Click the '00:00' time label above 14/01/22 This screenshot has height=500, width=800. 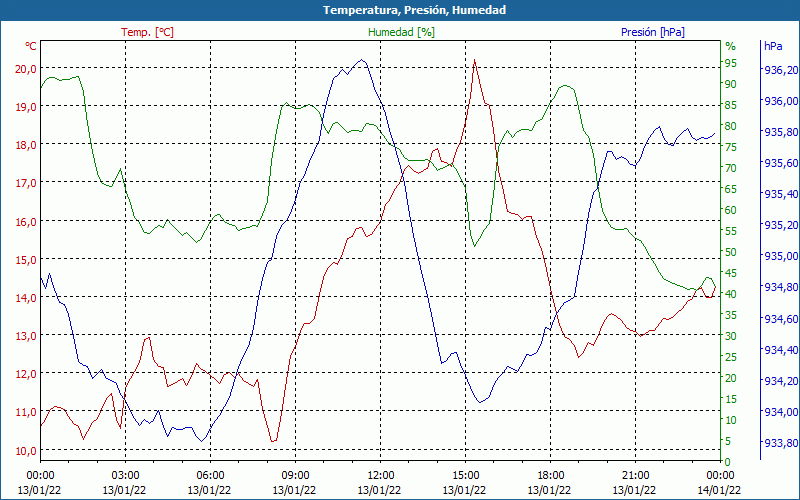(720, 475)
